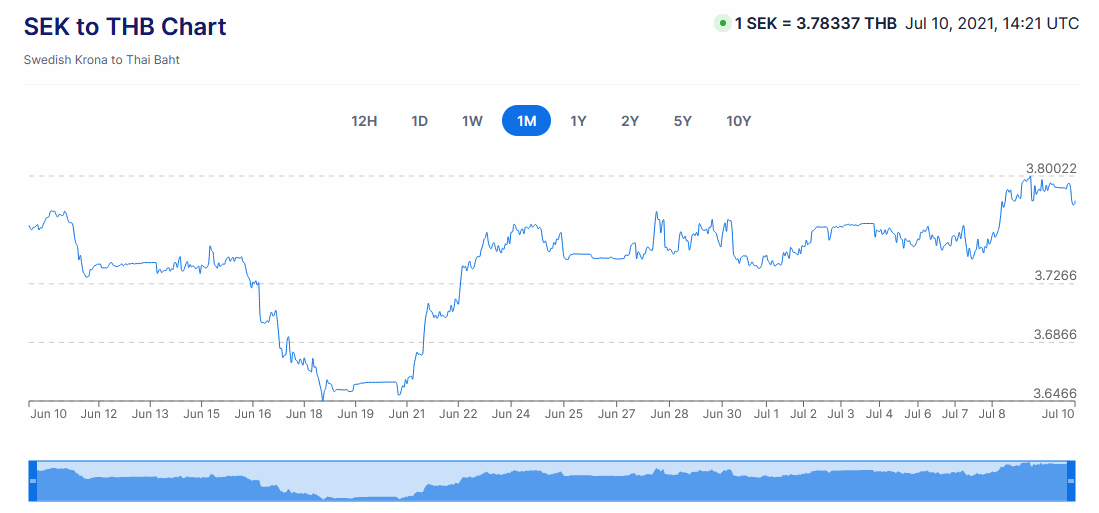This screenshot has width=1099, height=513.
Task: Click the 1 SEK = 3.78337 THB rate
Action: tap(815, 24)
